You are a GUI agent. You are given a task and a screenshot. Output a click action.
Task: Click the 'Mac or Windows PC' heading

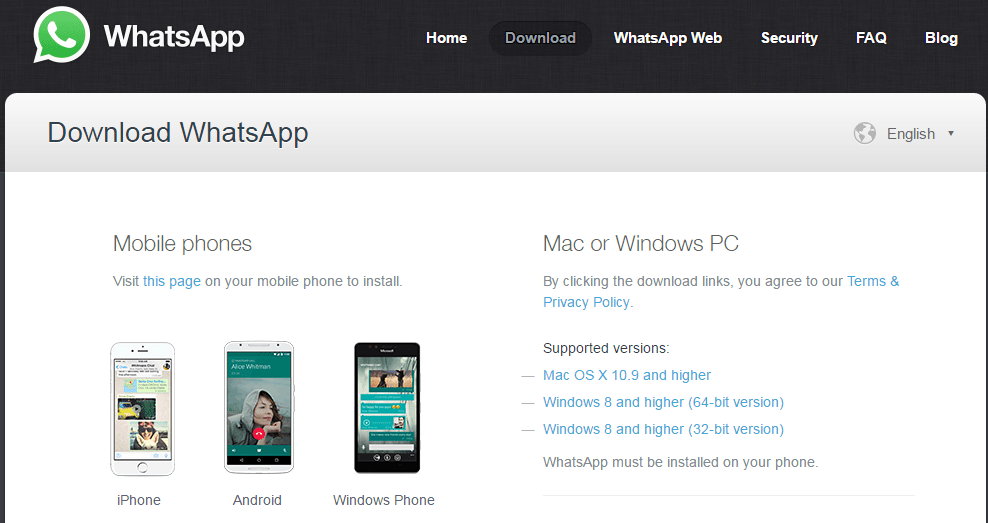pos(641,243)
